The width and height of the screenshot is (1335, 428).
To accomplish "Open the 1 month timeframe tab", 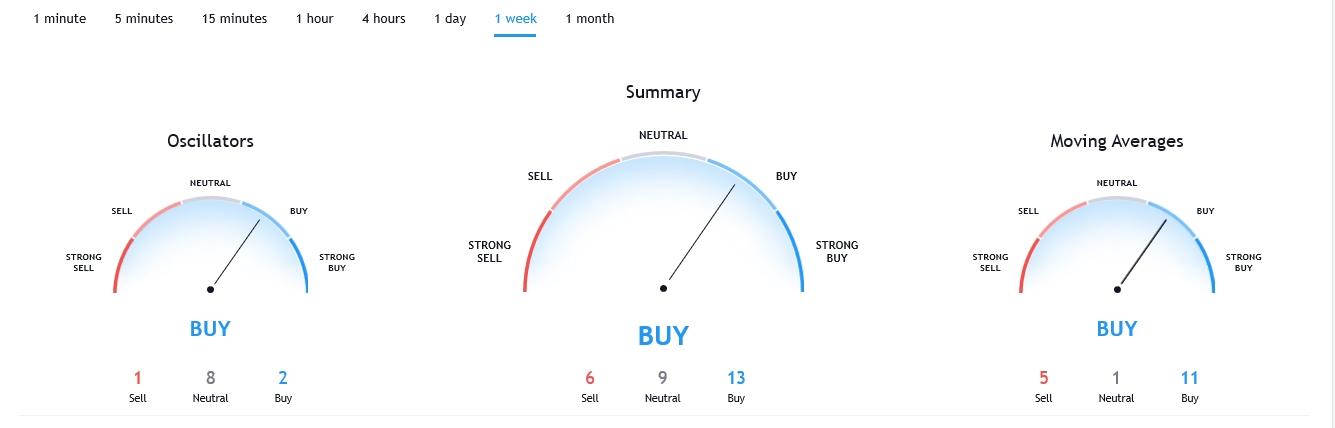I will (x=589, y=19).
